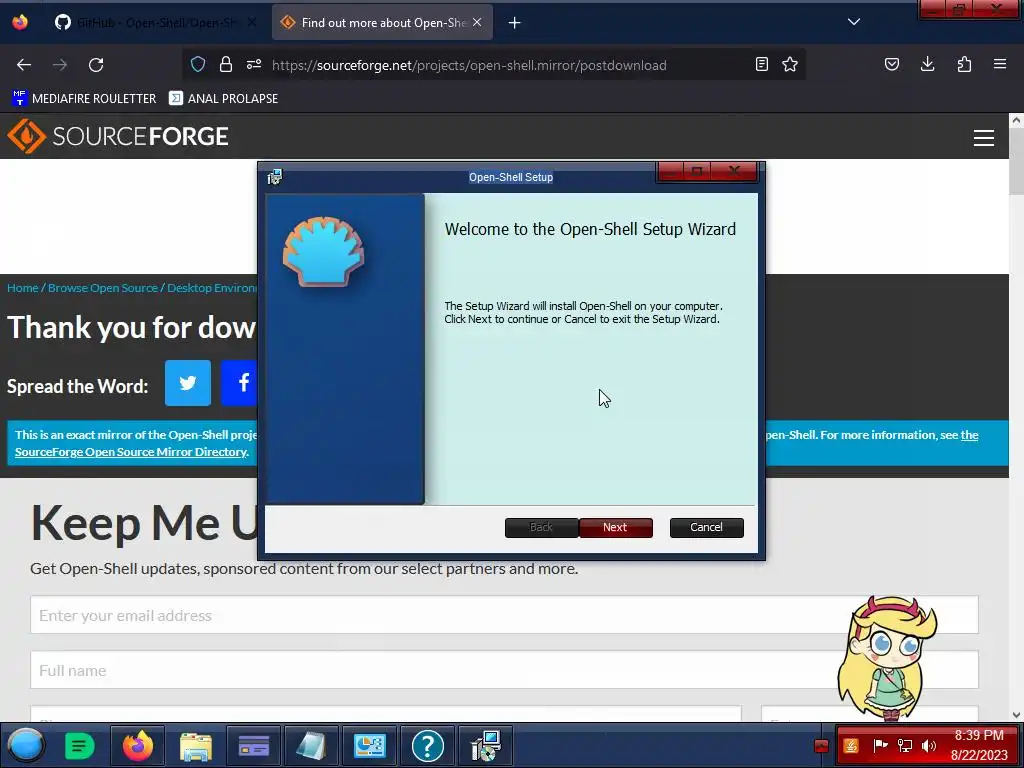Share on Twitter button
The height and width of the screenshot is (768, 1024).
[188, 383]
